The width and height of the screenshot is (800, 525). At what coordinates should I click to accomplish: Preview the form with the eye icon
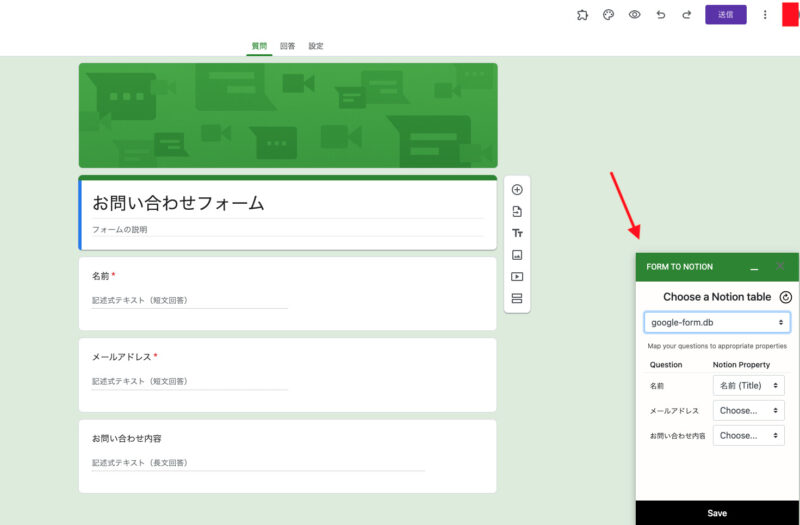click(x=634, y=15)
